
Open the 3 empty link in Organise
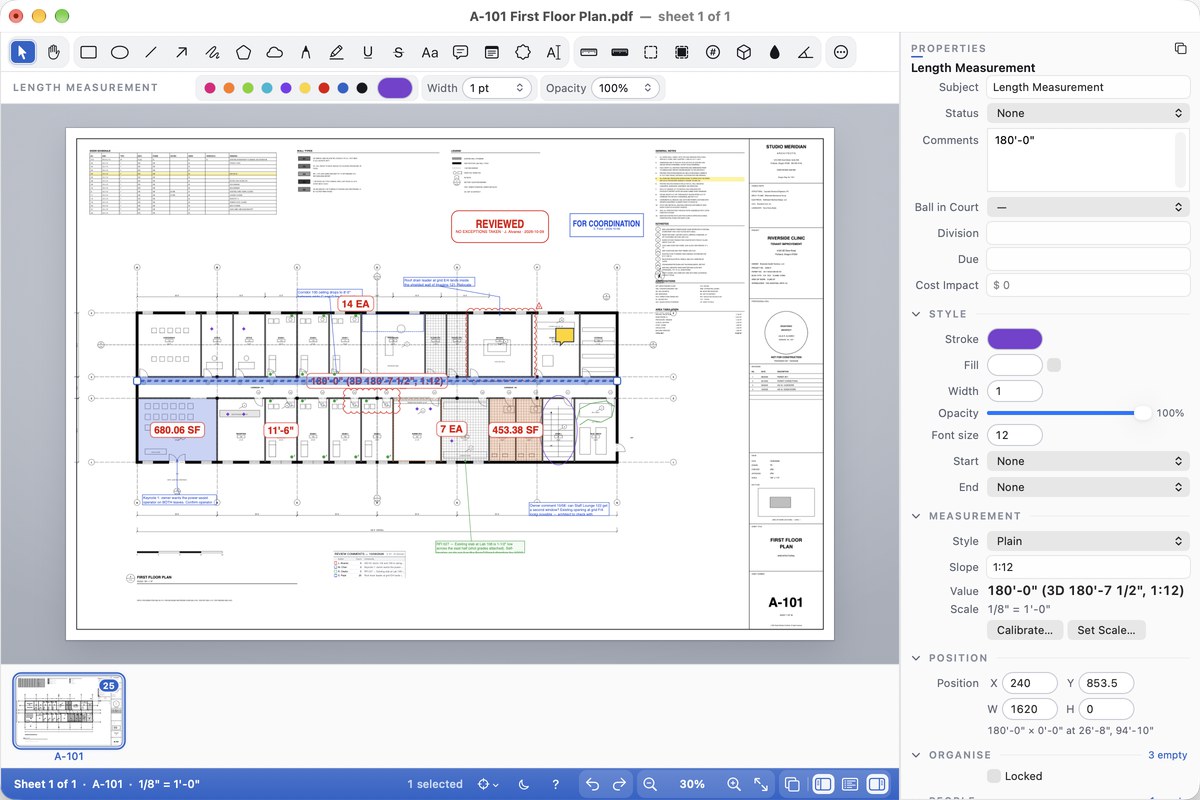tap(1167, 755)
